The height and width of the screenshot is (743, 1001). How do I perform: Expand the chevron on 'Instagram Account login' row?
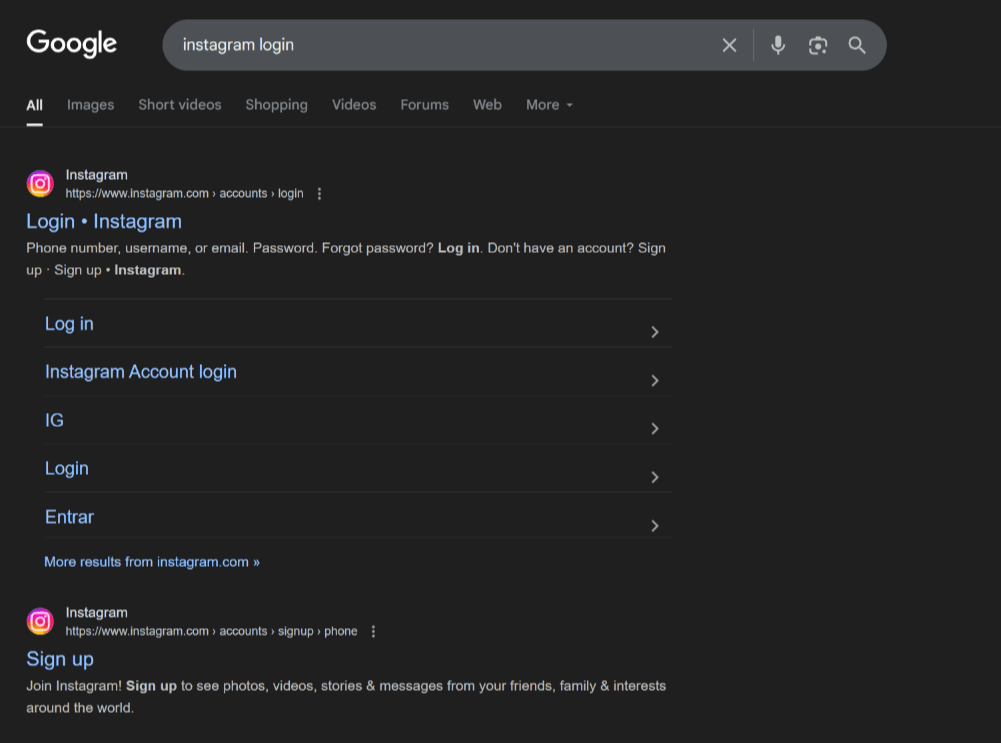coord(654,380)
